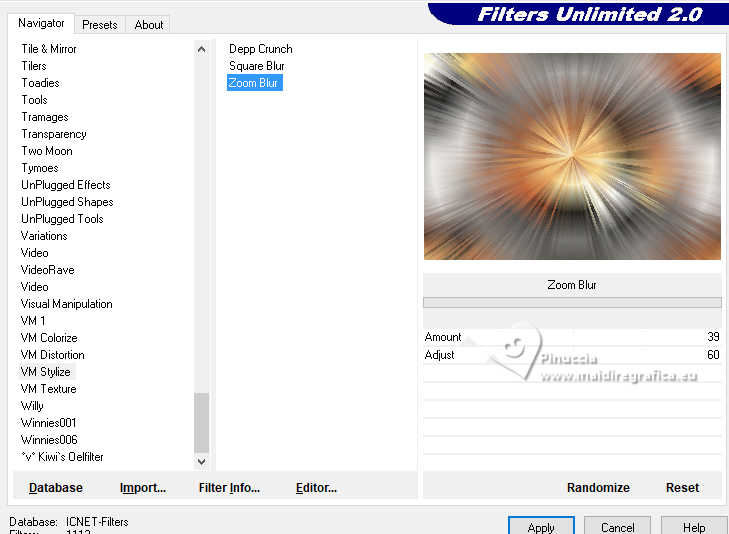Choose the VM Texture category
The image size is (729, 534).
pos(49,389)
